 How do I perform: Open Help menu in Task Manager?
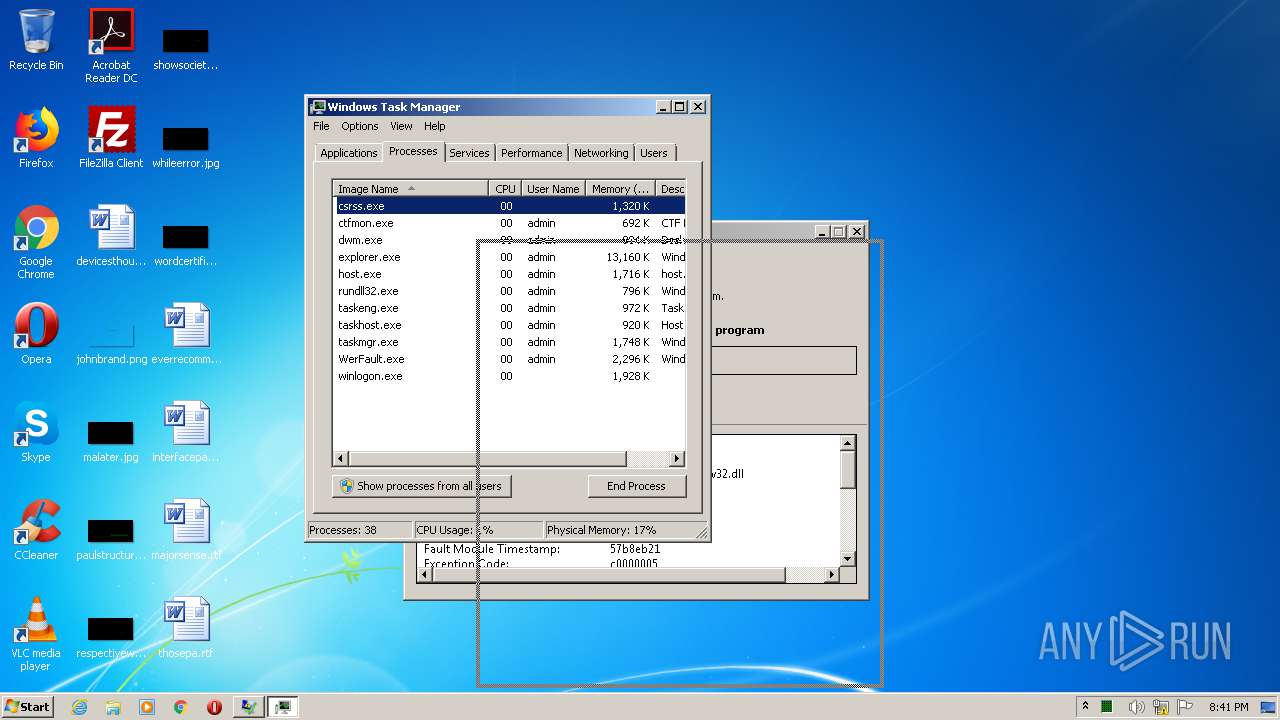[x=434, y=126]
